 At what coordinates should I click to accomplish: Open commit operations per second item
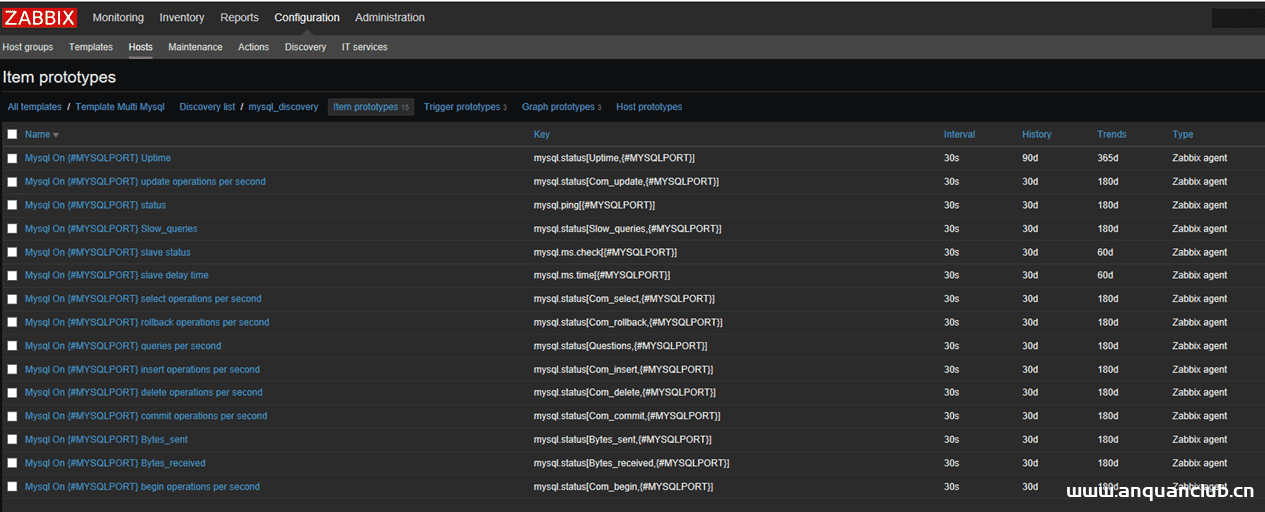pos(146,416)
